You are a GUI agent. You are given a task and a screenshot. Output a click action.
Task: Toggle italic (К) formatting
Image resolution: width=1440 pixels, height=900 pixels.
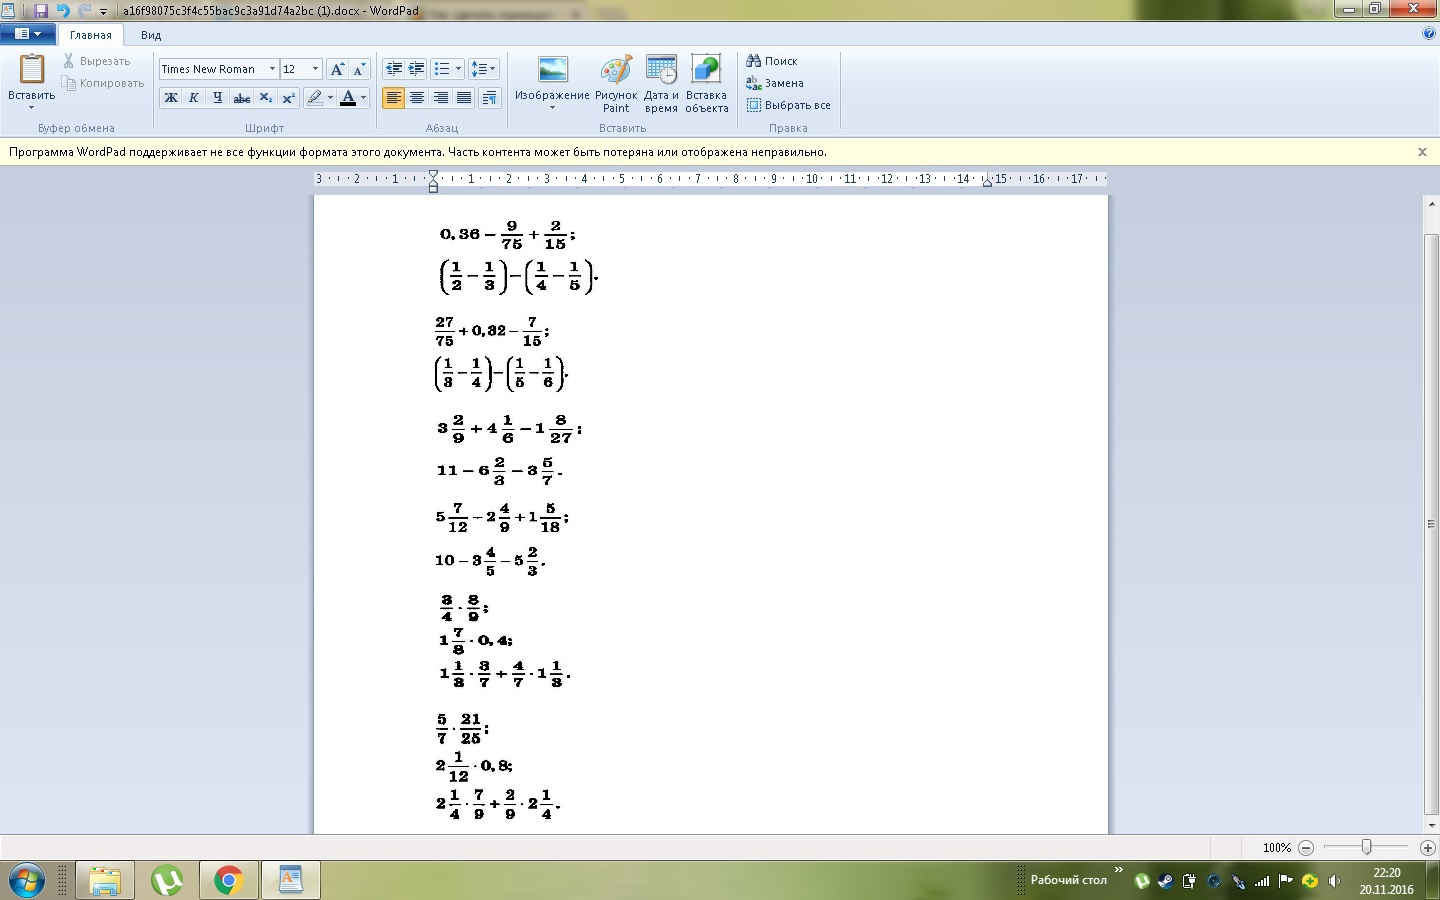click(194, 98)
